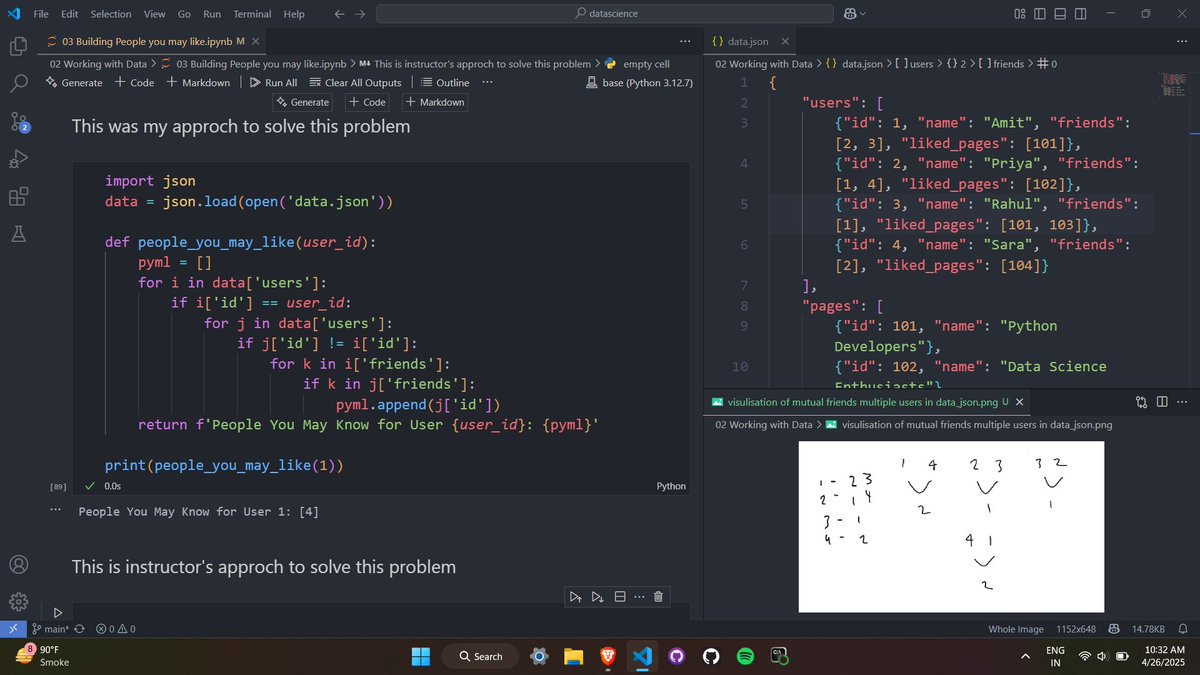Viewport: 1200px width, 675px height.
Task: Click Whole Image zoom in status bar
Action: (x=1015, y=629)
